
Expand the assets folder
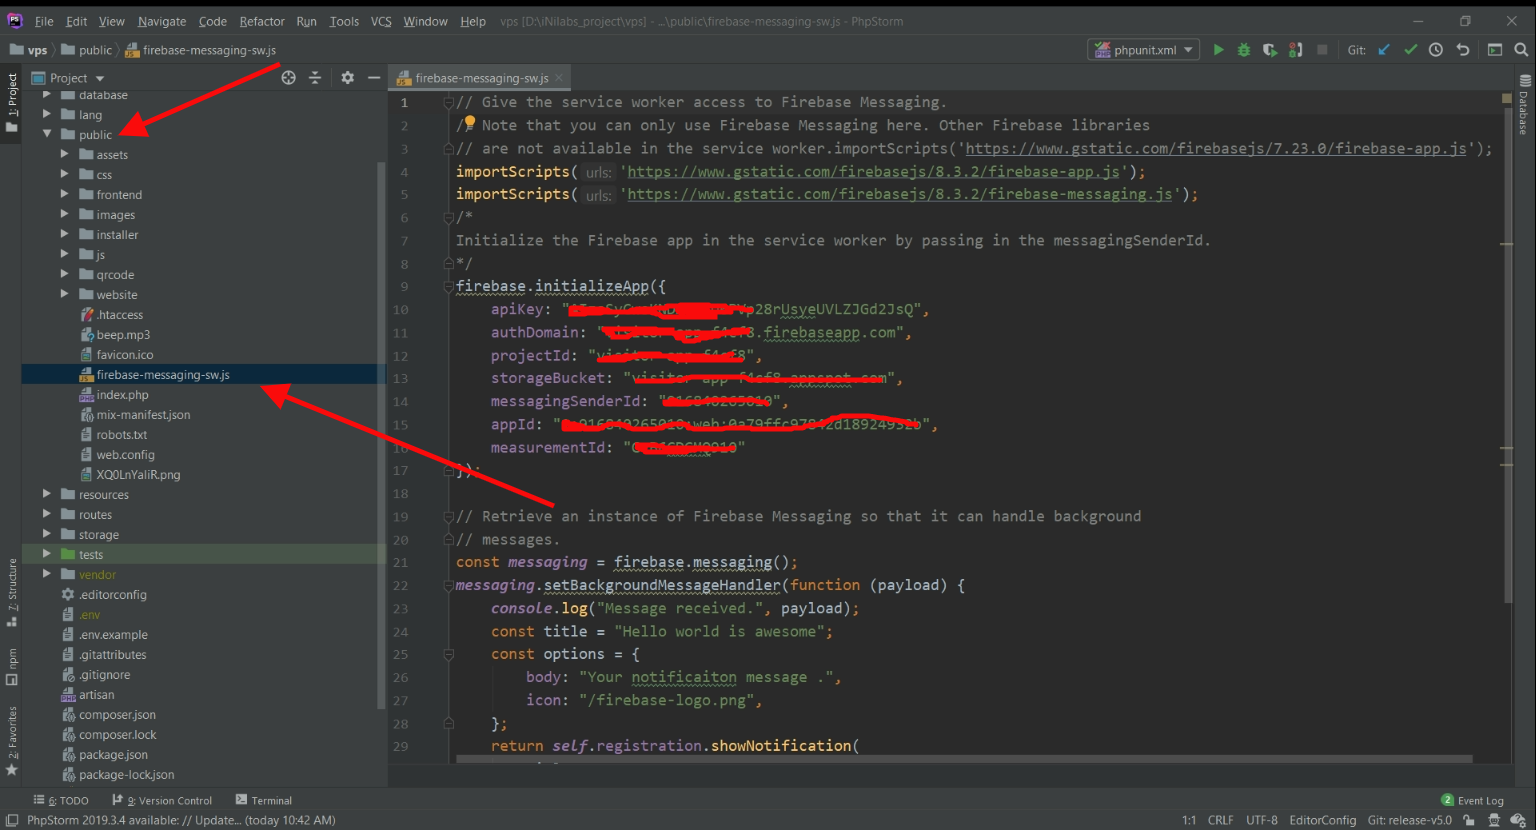pyautogui.click(x=64, y=154)
